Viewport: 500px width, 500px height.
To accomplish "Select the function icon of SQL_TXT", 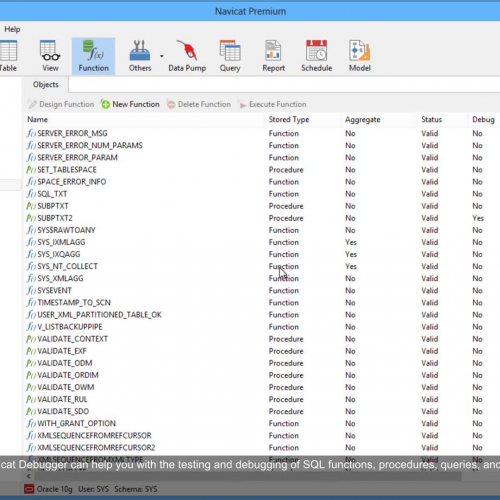I will point(31,194).
